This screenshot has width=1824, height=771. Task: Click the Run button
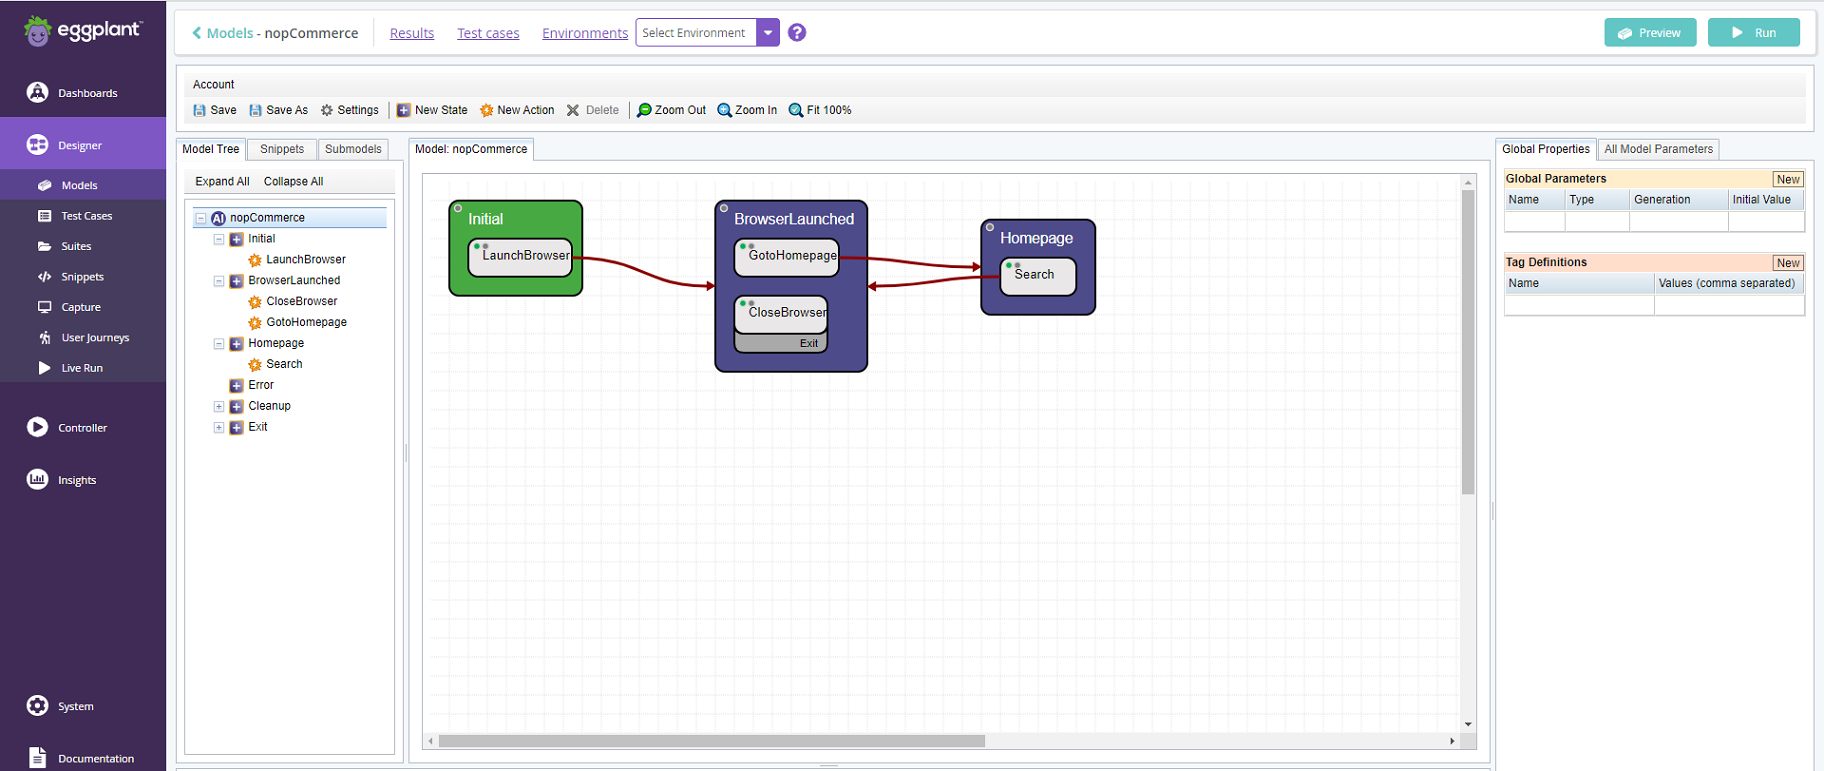pyautogui.click(x=1753, y=33)
